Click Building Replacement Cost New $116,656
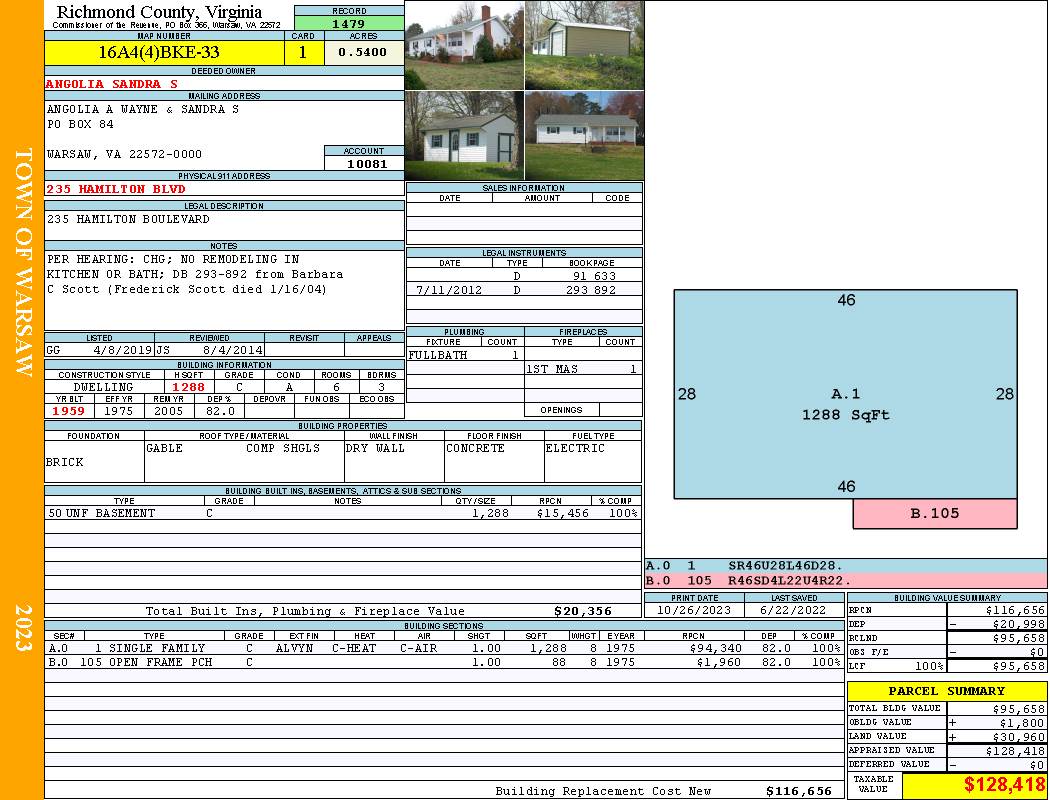Image resolution: width=1050 pixels, height=800 pixels. point(799,791)
